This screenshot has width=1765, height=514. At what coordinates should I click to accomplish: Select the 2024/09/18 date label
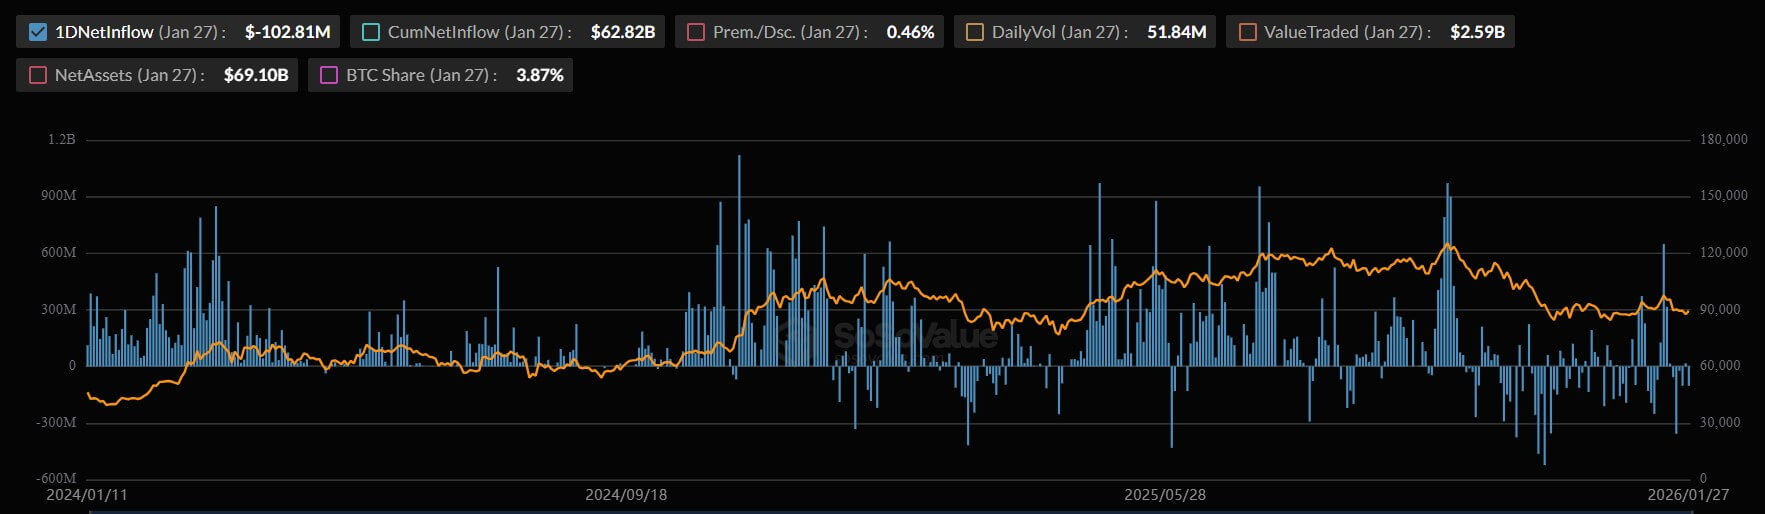pyautogui.click(x=626, y=495)
